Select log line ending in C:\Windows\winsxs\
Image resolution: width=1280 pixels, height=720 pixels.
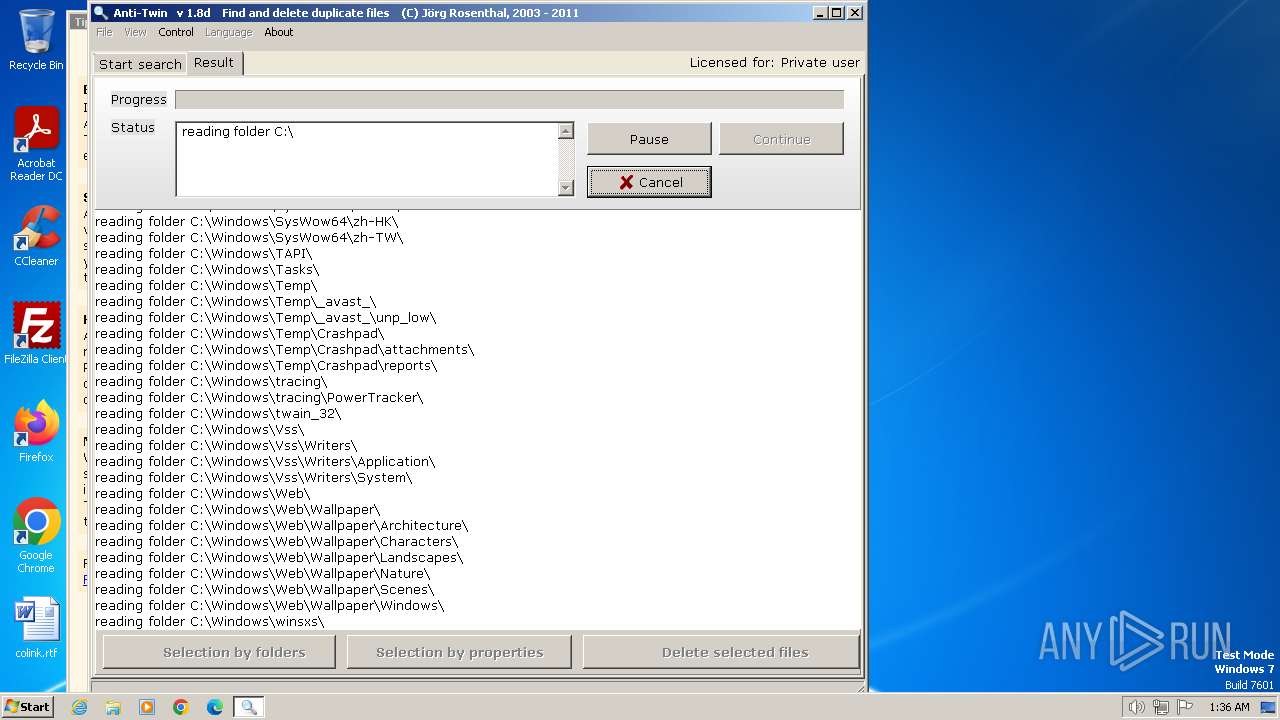click(x=210, y=621)
